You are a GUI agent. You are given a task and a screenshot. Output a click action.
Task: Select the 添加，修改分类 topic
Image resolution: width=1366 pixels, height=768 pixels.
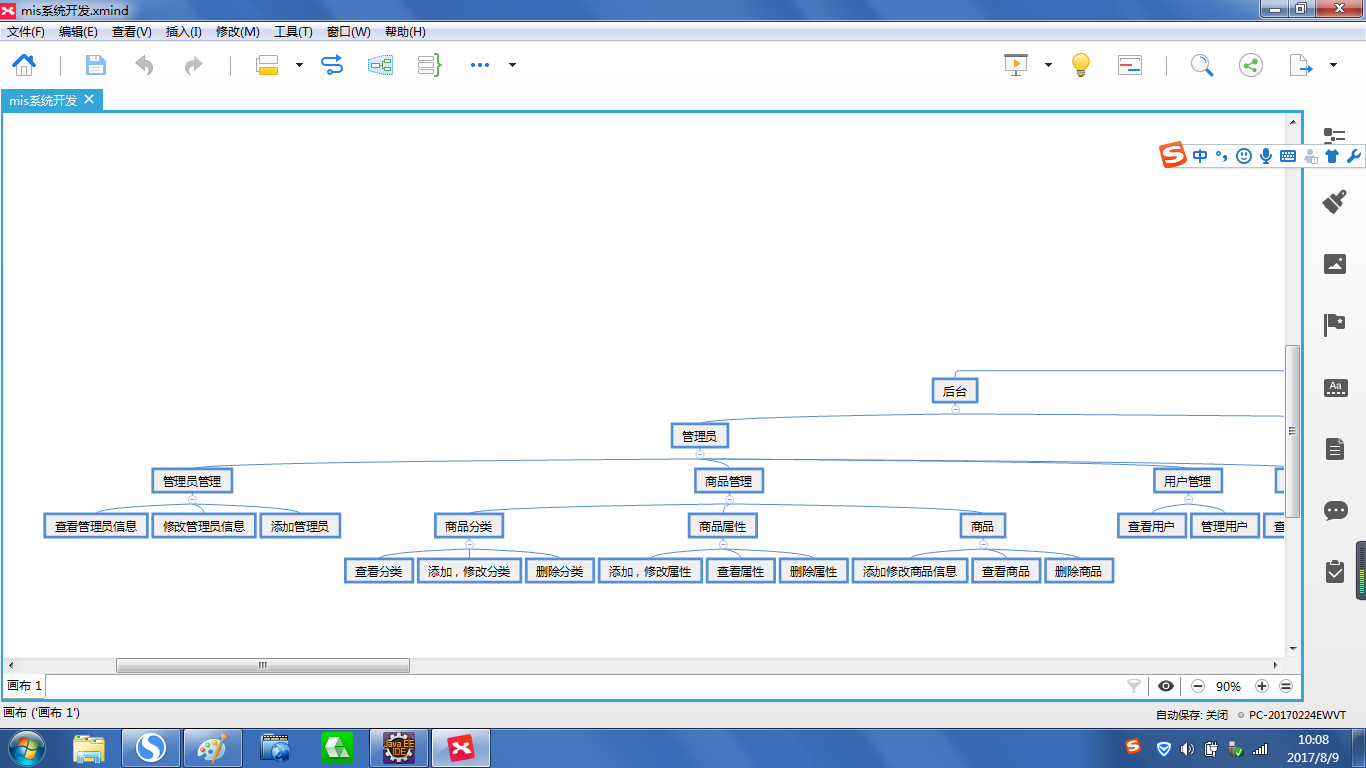(469, 571)
